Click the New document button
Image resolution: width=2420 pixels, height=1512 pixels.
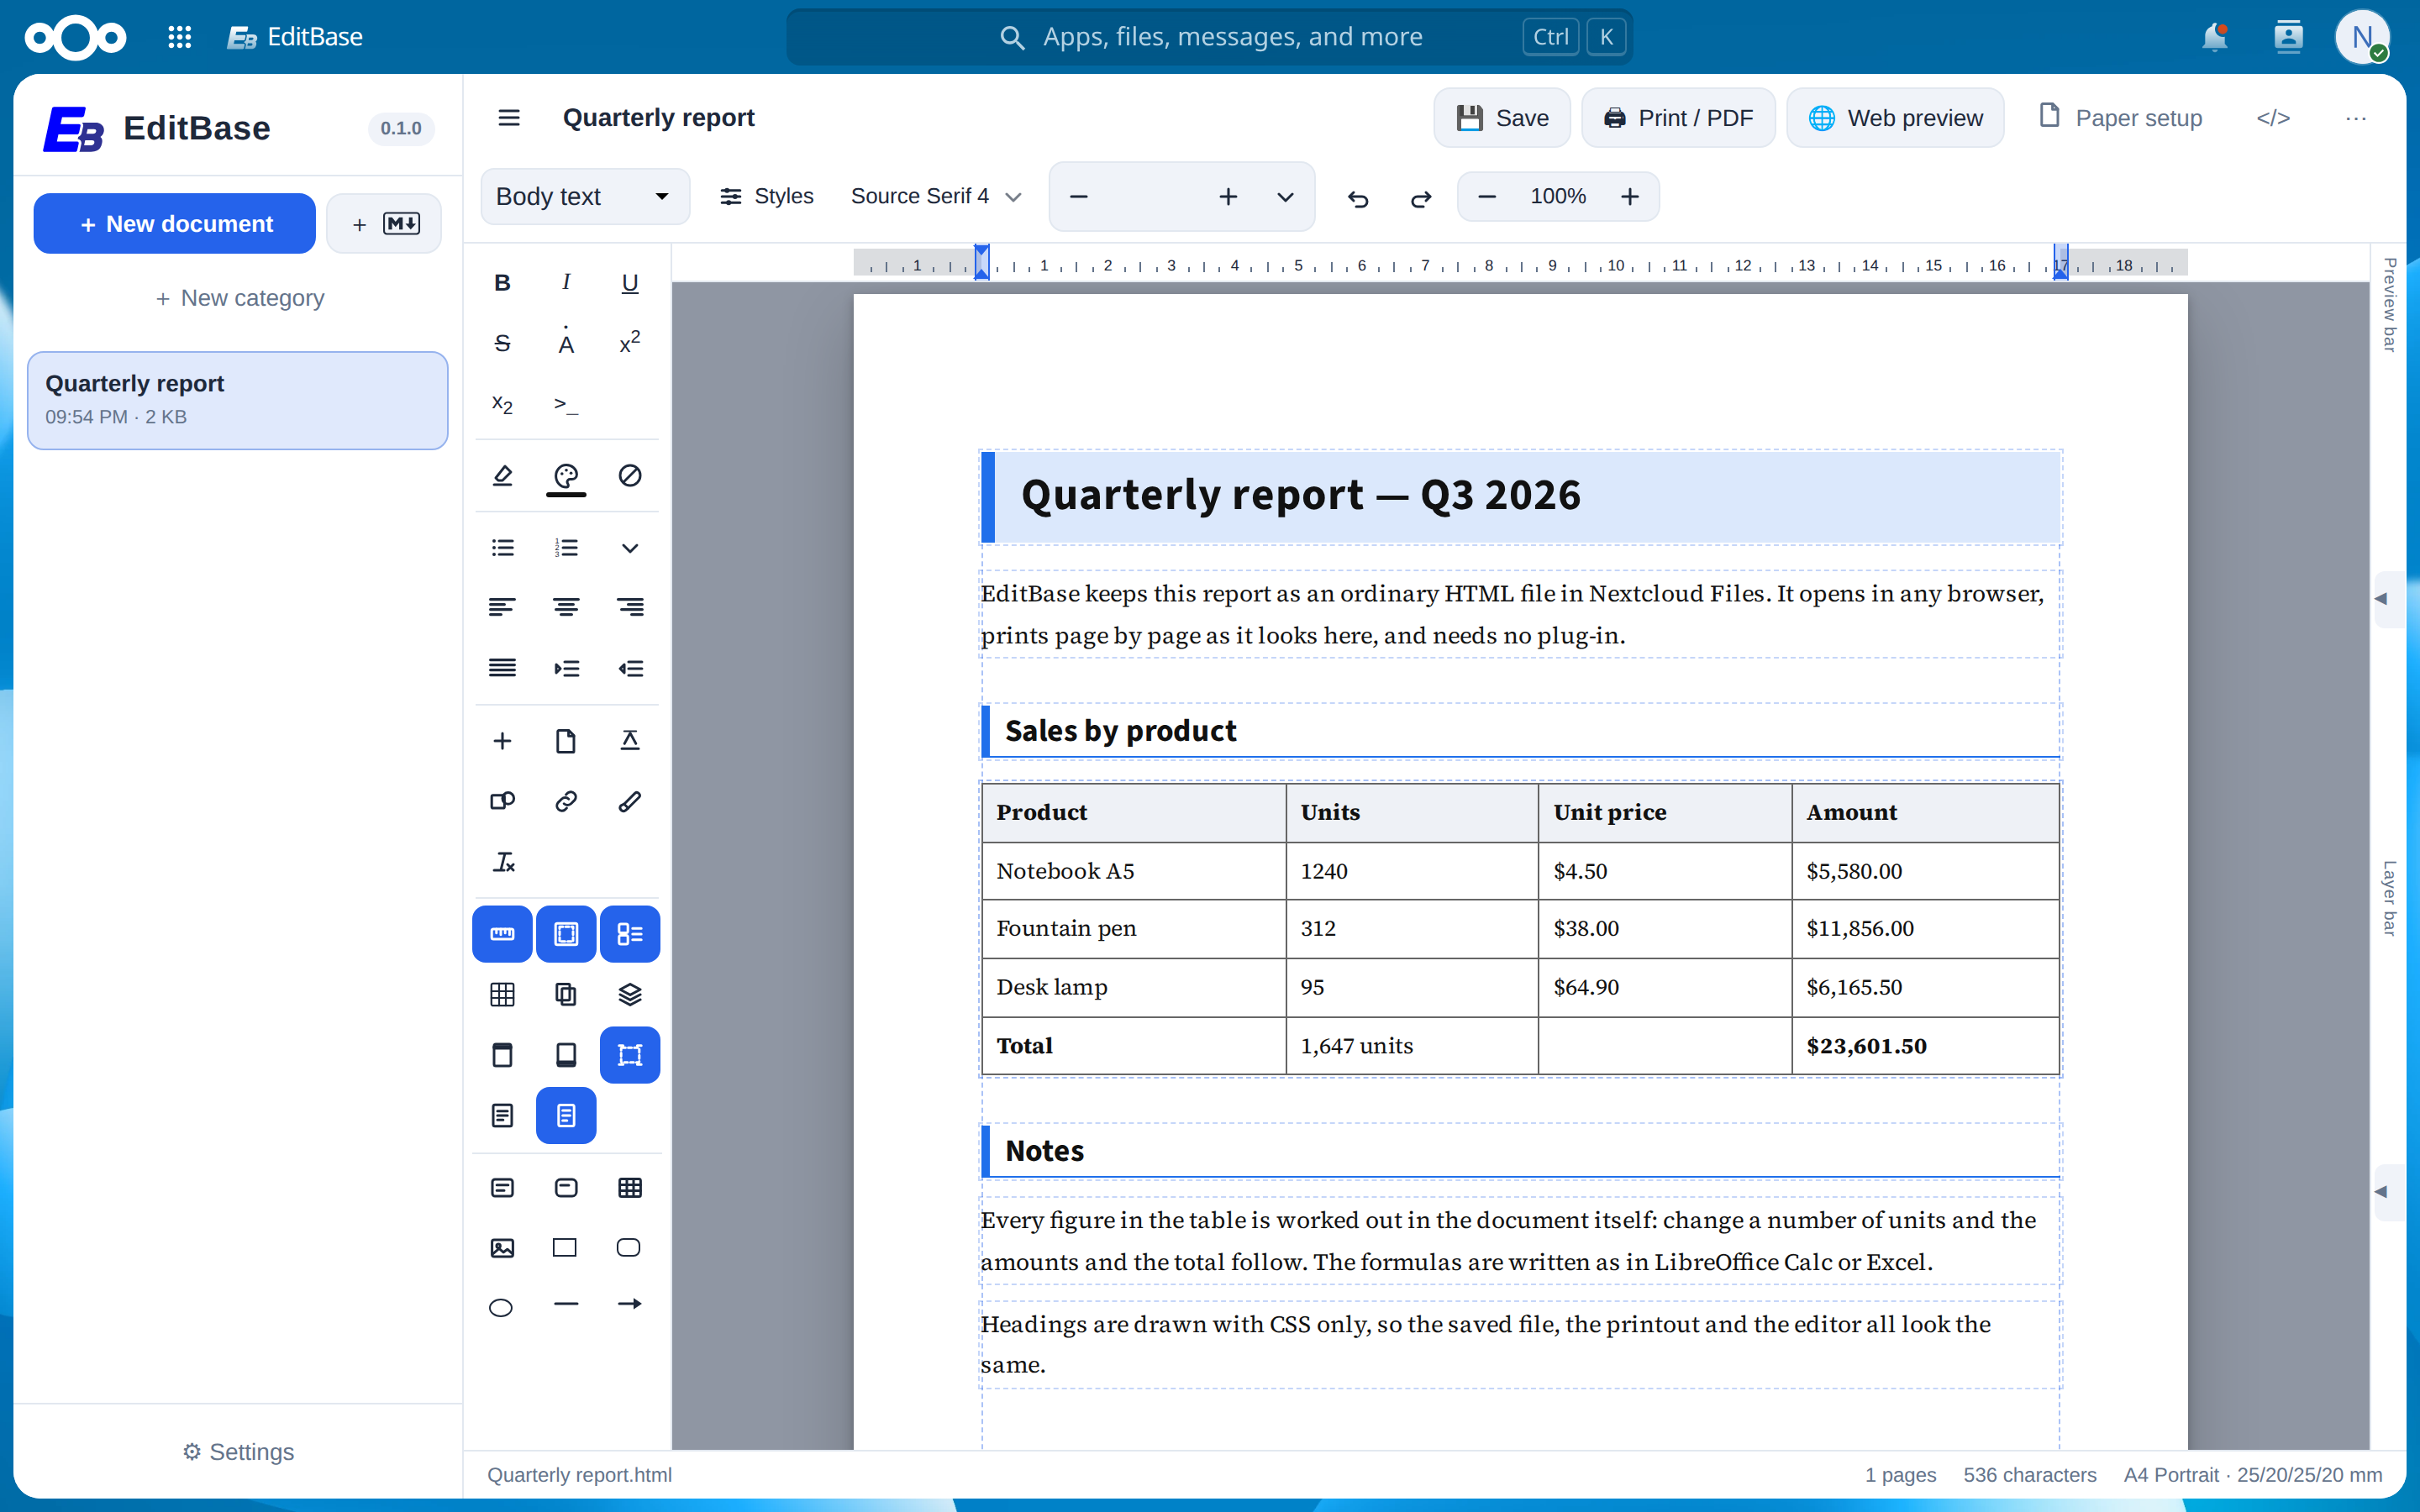[175, 223]
